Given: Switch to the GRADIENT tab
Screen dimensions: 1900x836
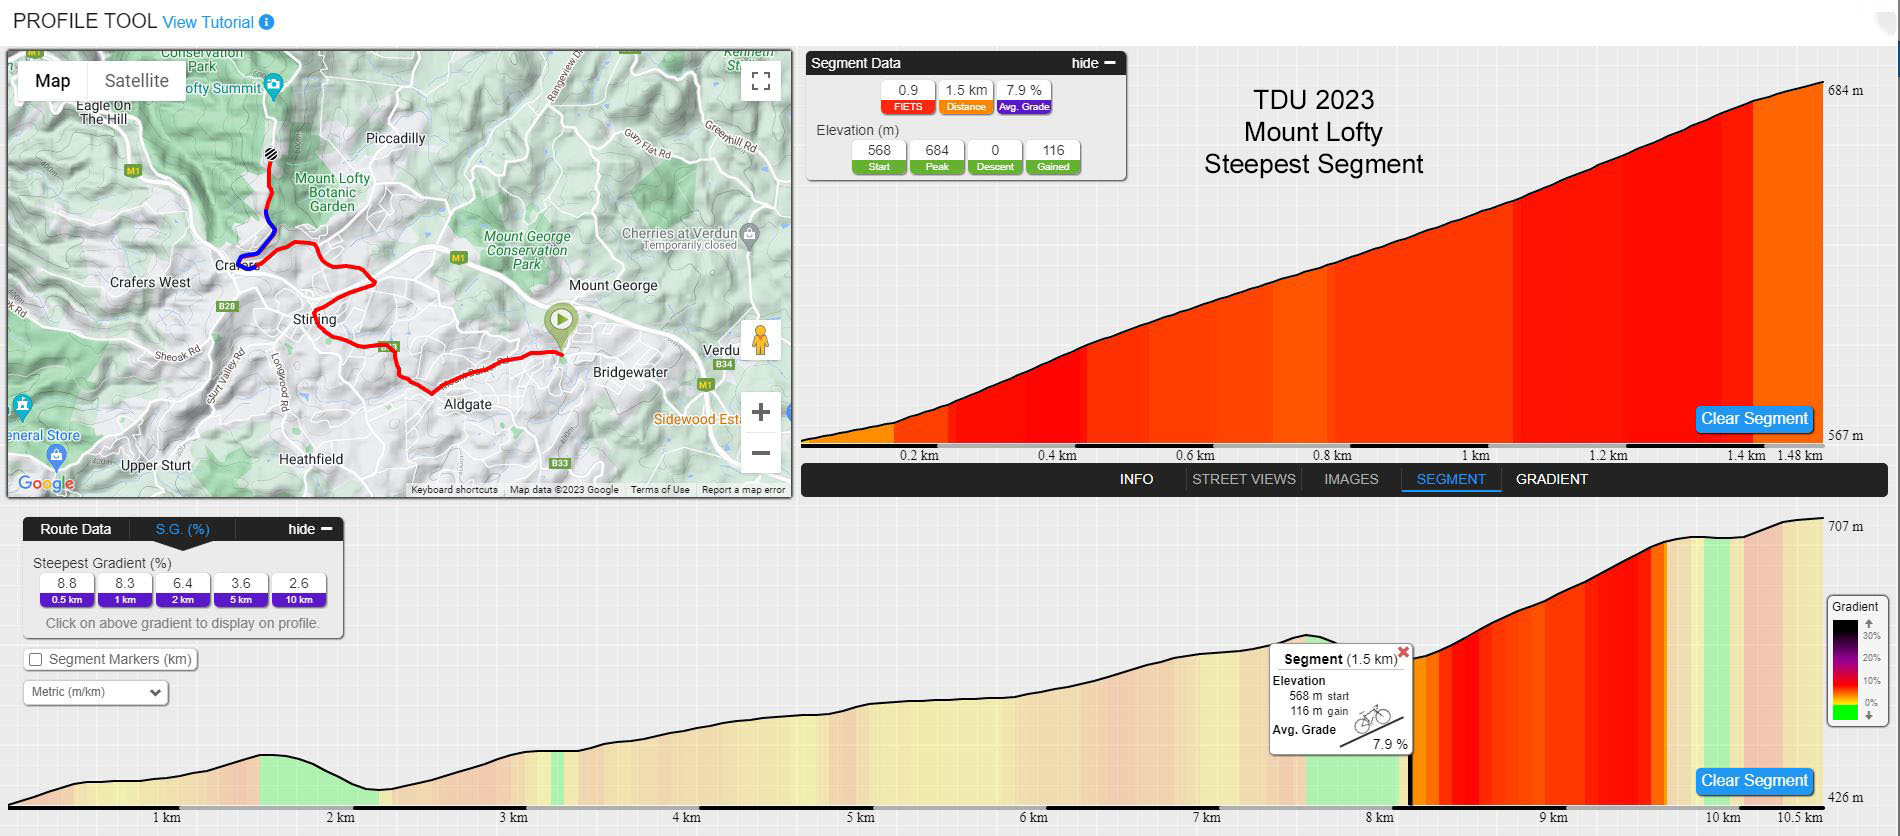Looking at the screenshot, I should click(1551, 479).
